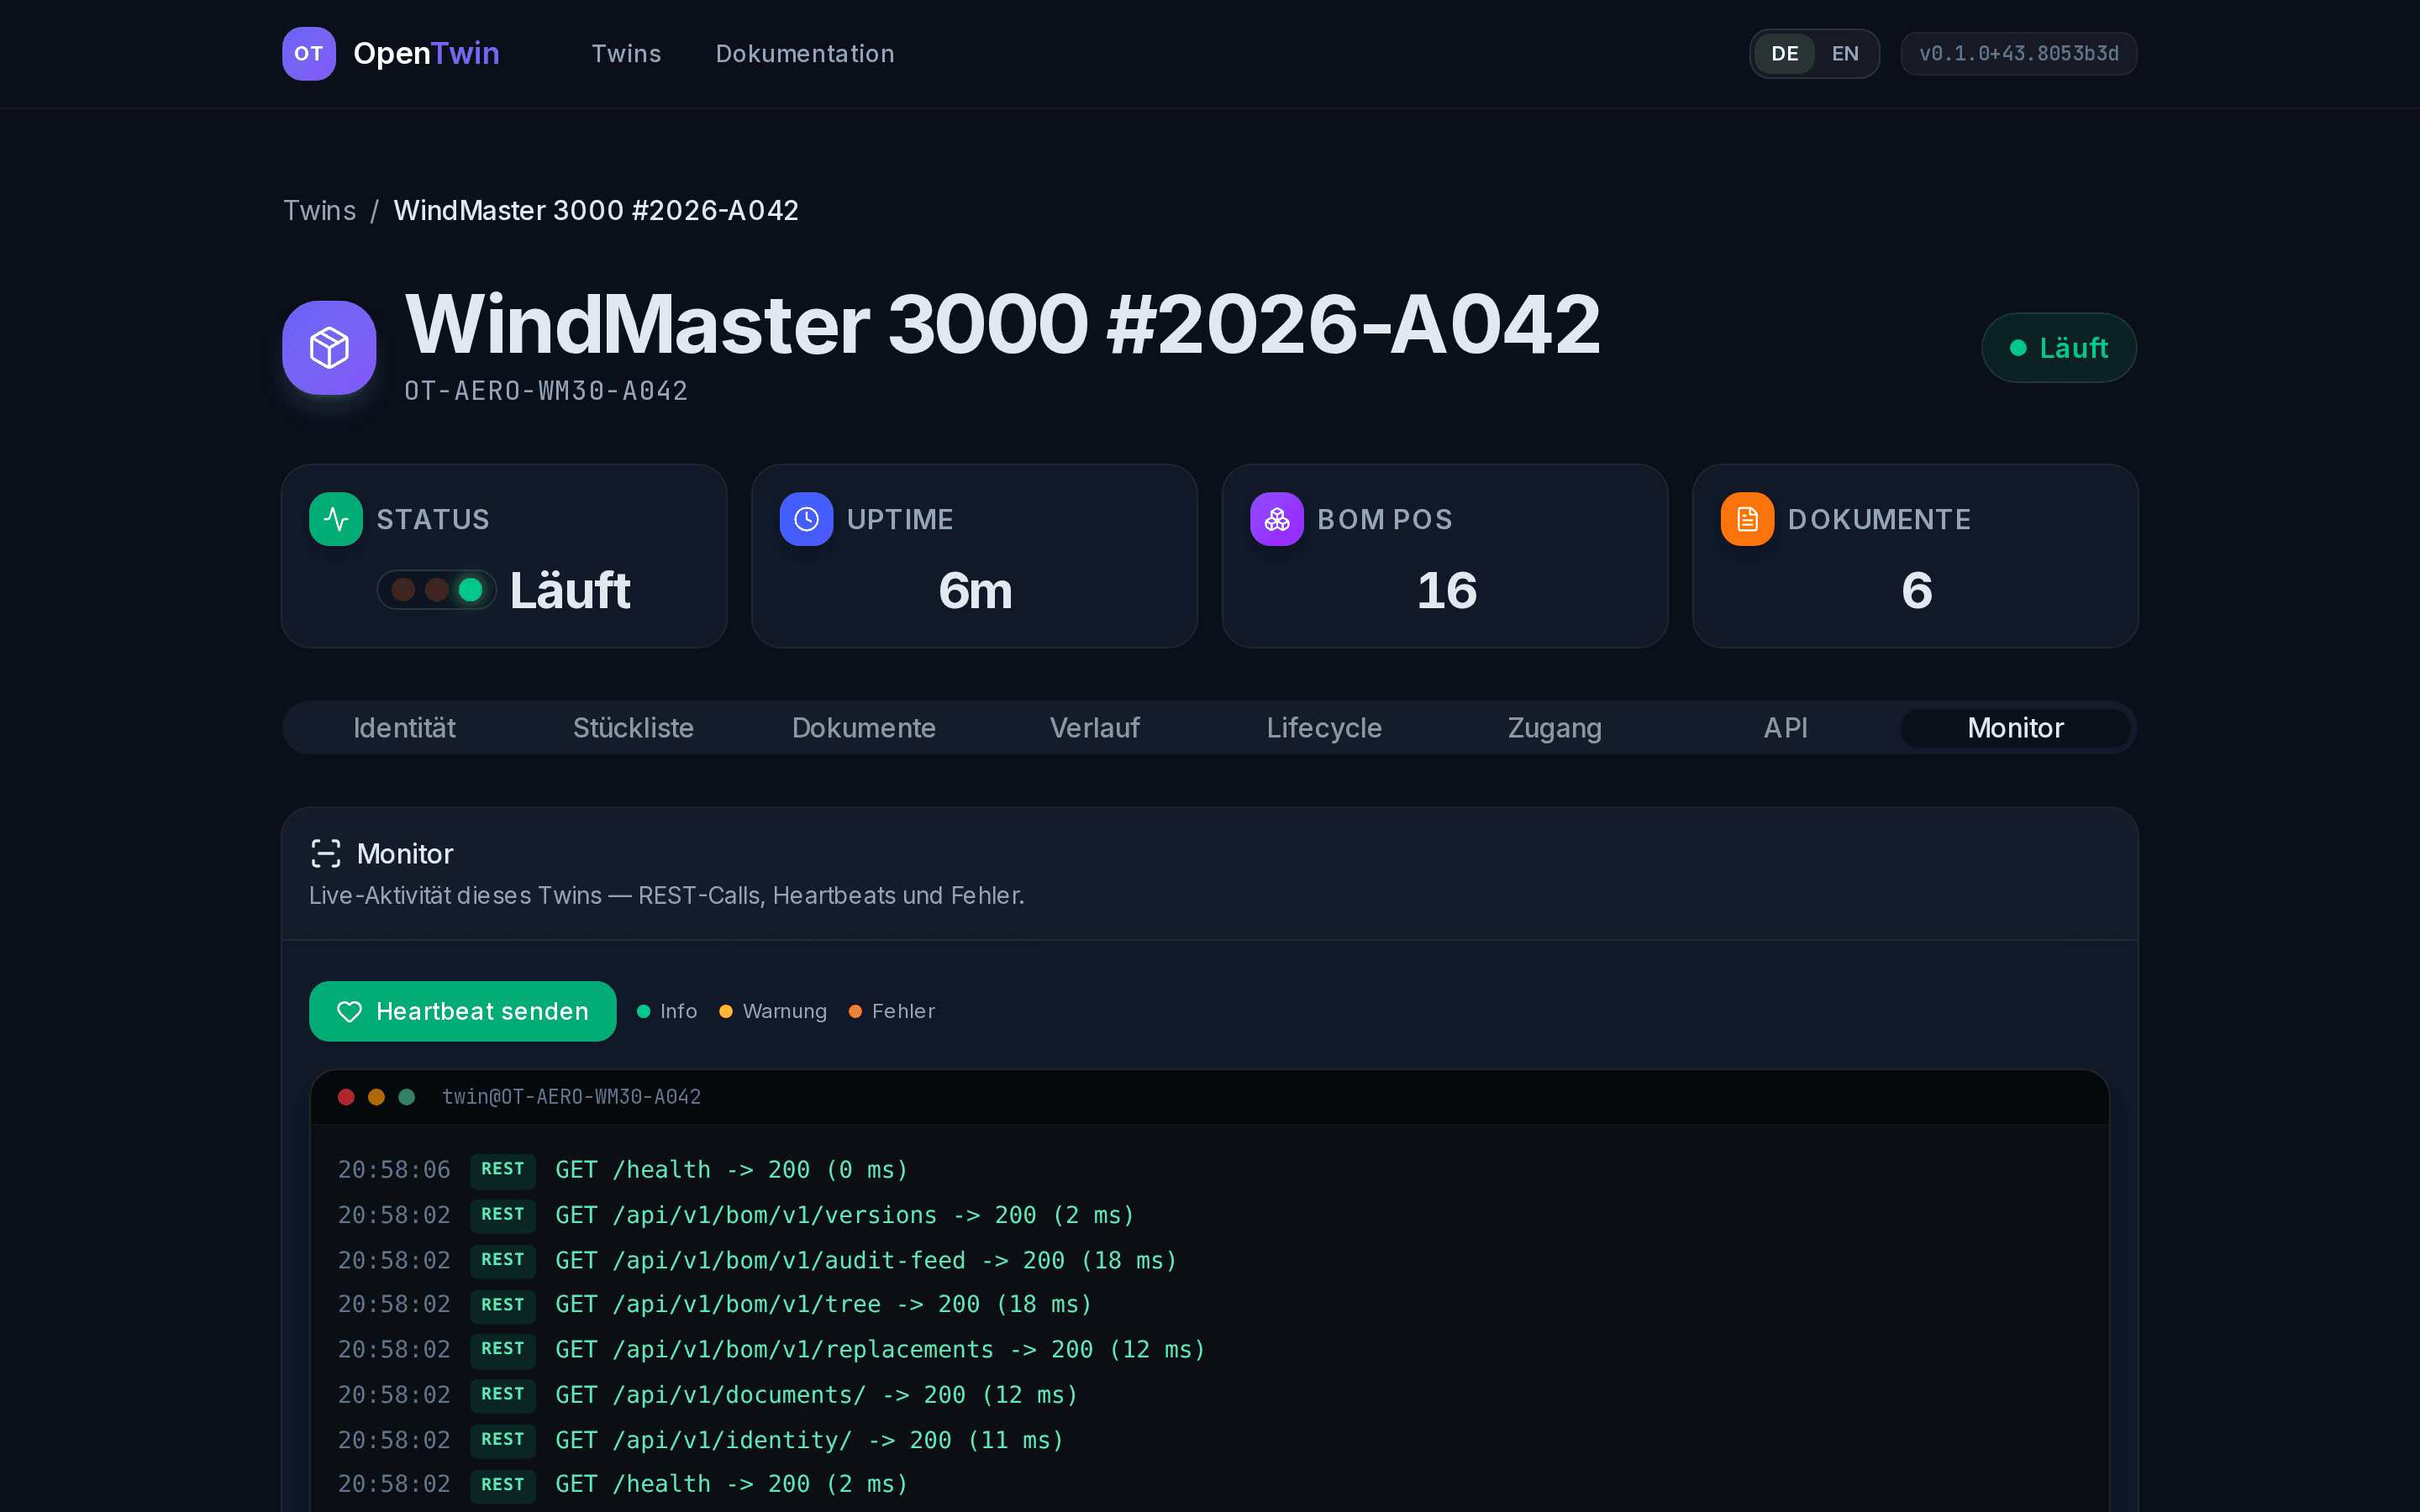Open Dokumentation in the top navigation
2420x1512 pixels.
pyautogui.click(x=805, y=54)
